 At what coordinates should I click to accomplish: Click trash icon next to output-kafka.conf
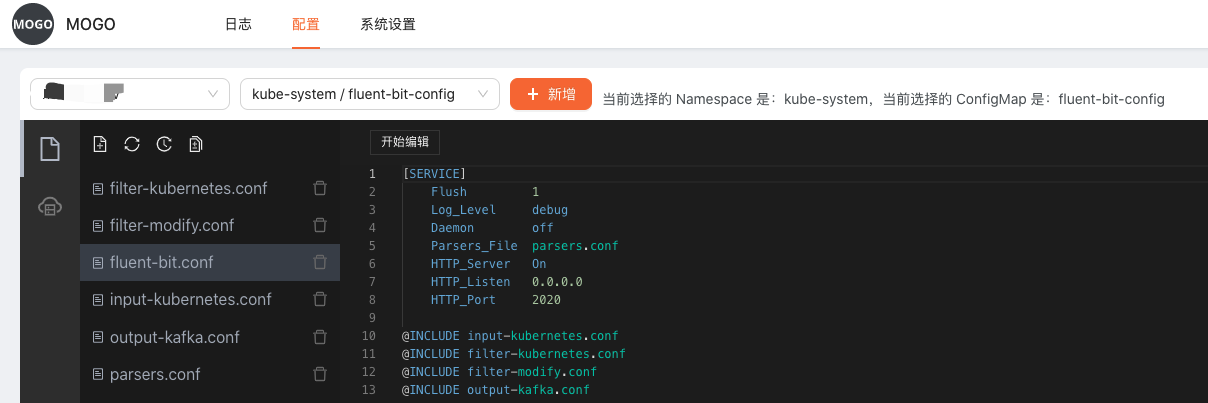[x=320, y=337]
